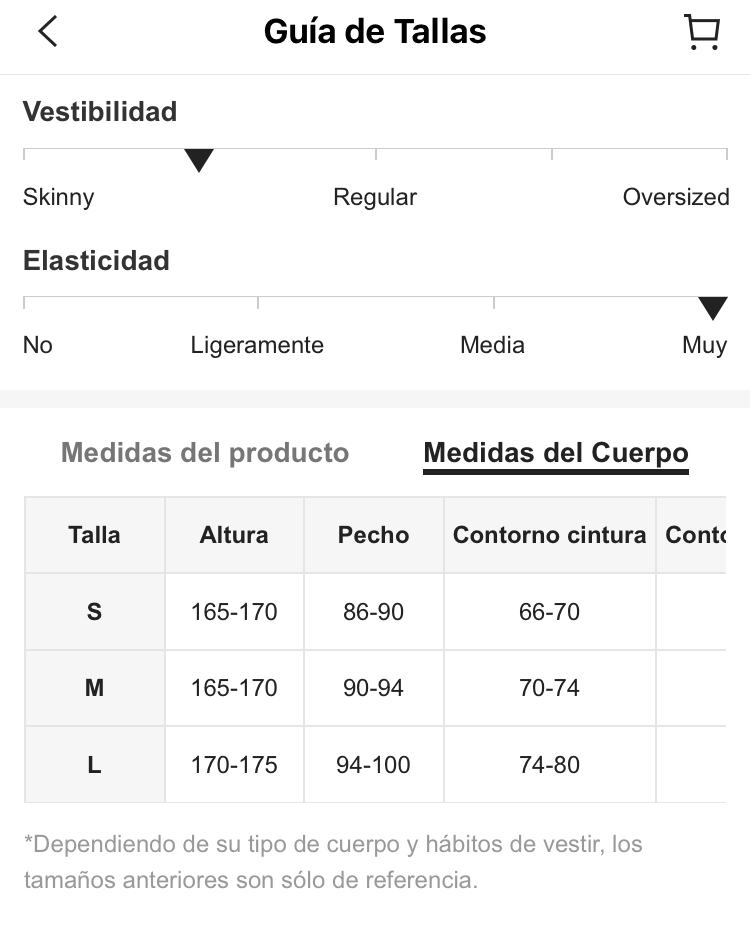Select the M size row label
This screenshot has height=939, width=750.
click(x=95, y=688)
